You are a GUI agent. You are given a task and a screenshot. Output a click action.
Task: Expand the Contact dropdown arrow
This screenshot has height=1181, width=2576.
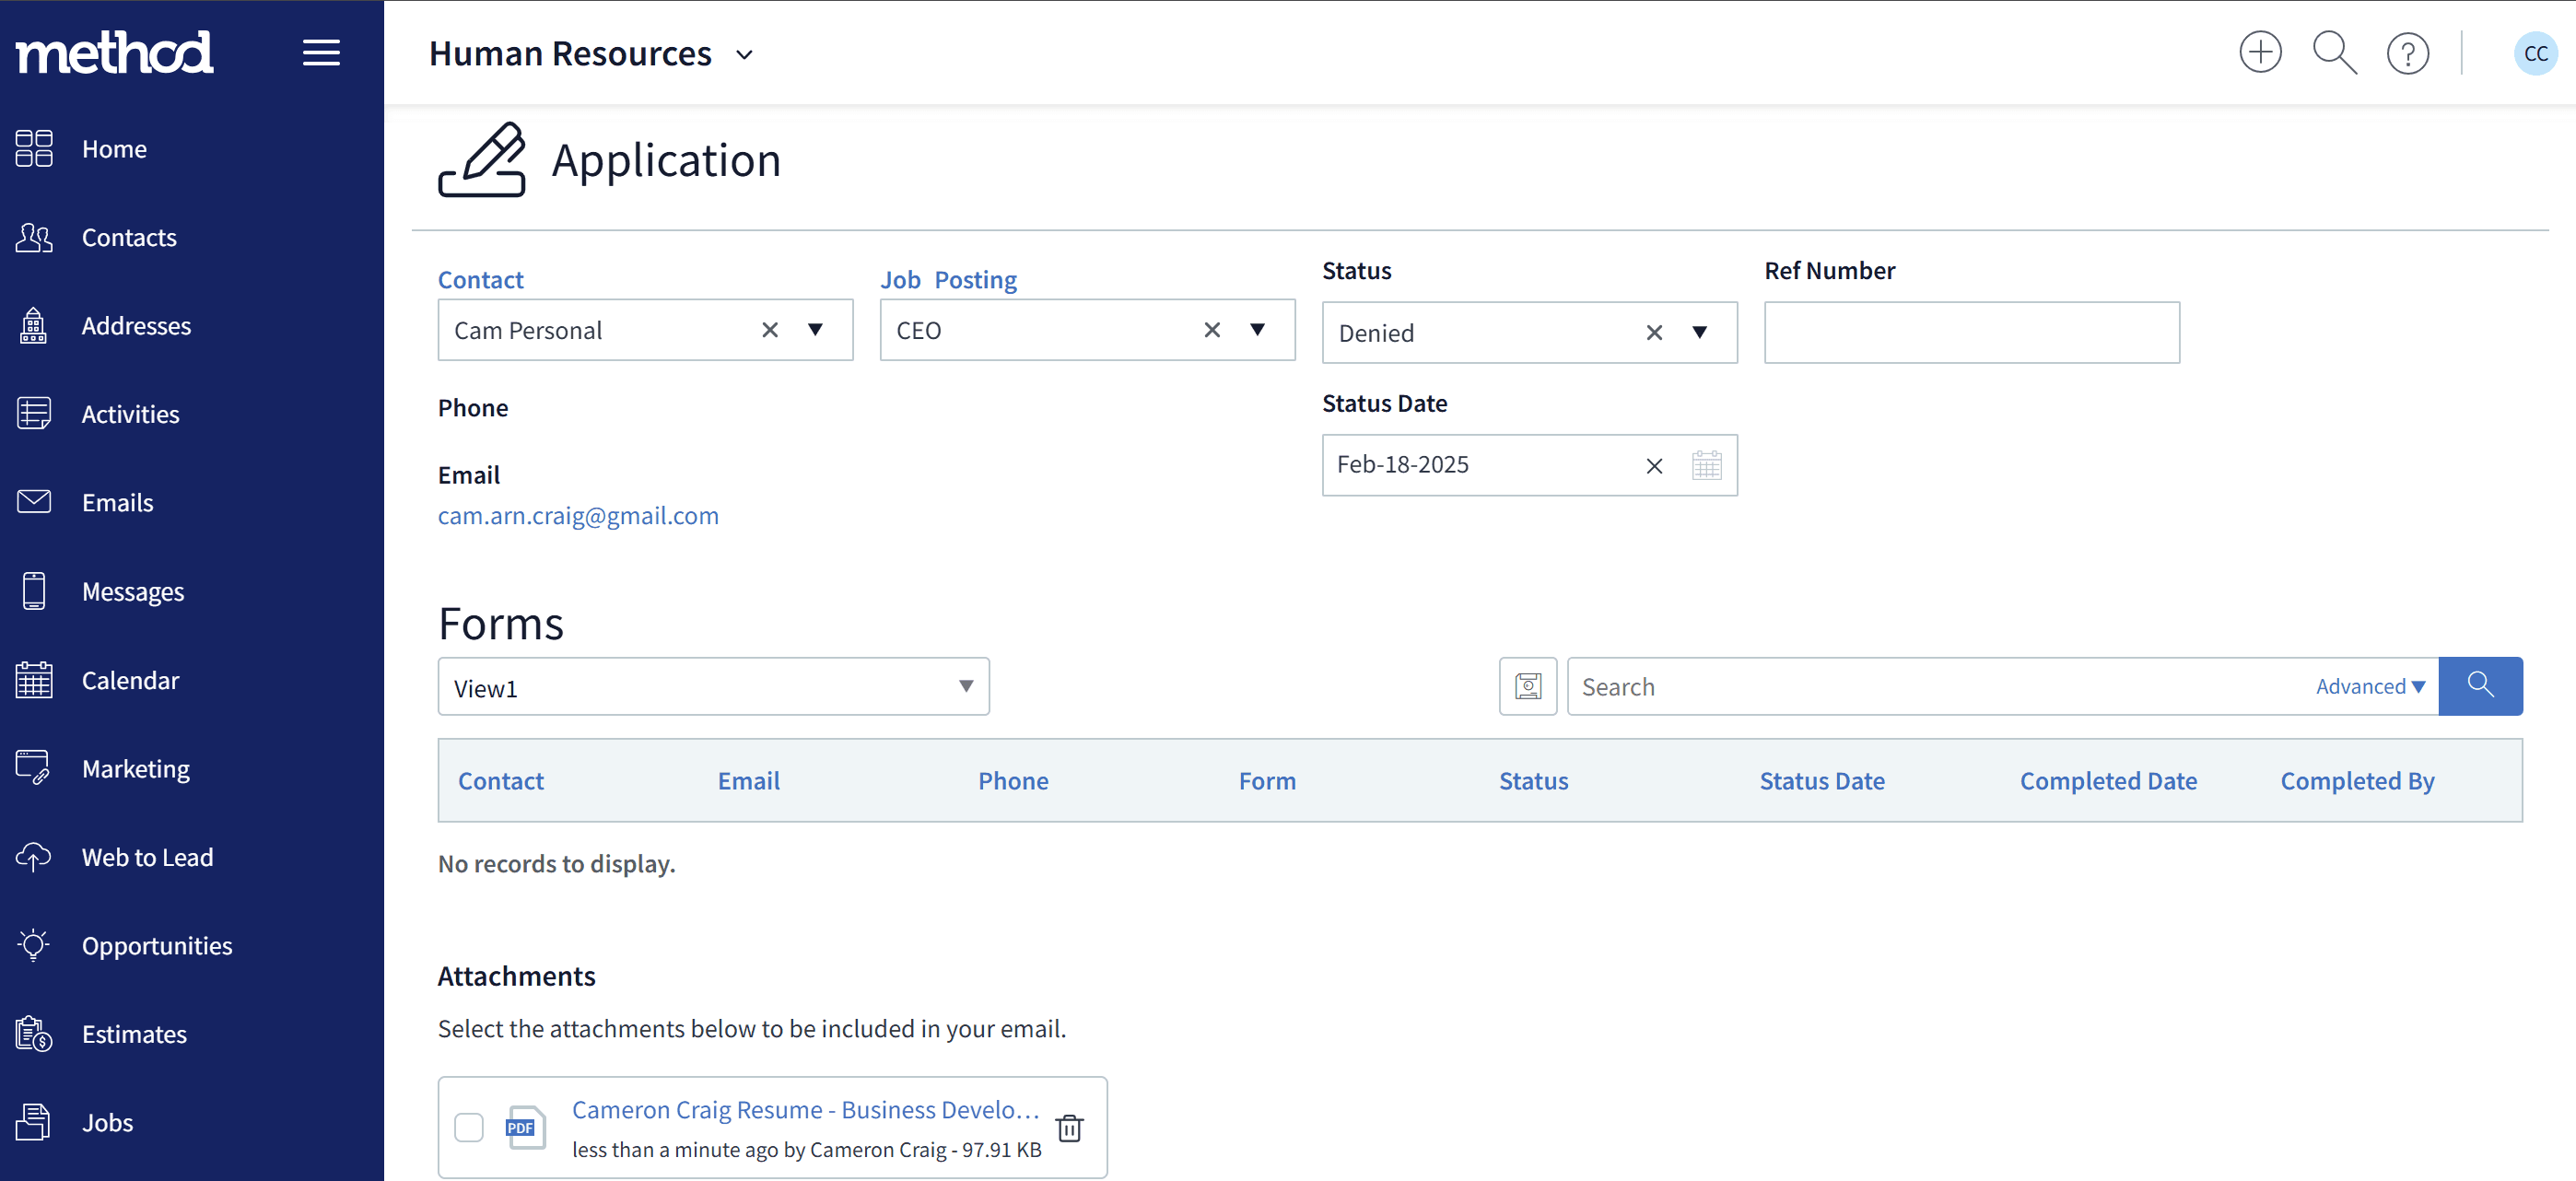[815, 330]
